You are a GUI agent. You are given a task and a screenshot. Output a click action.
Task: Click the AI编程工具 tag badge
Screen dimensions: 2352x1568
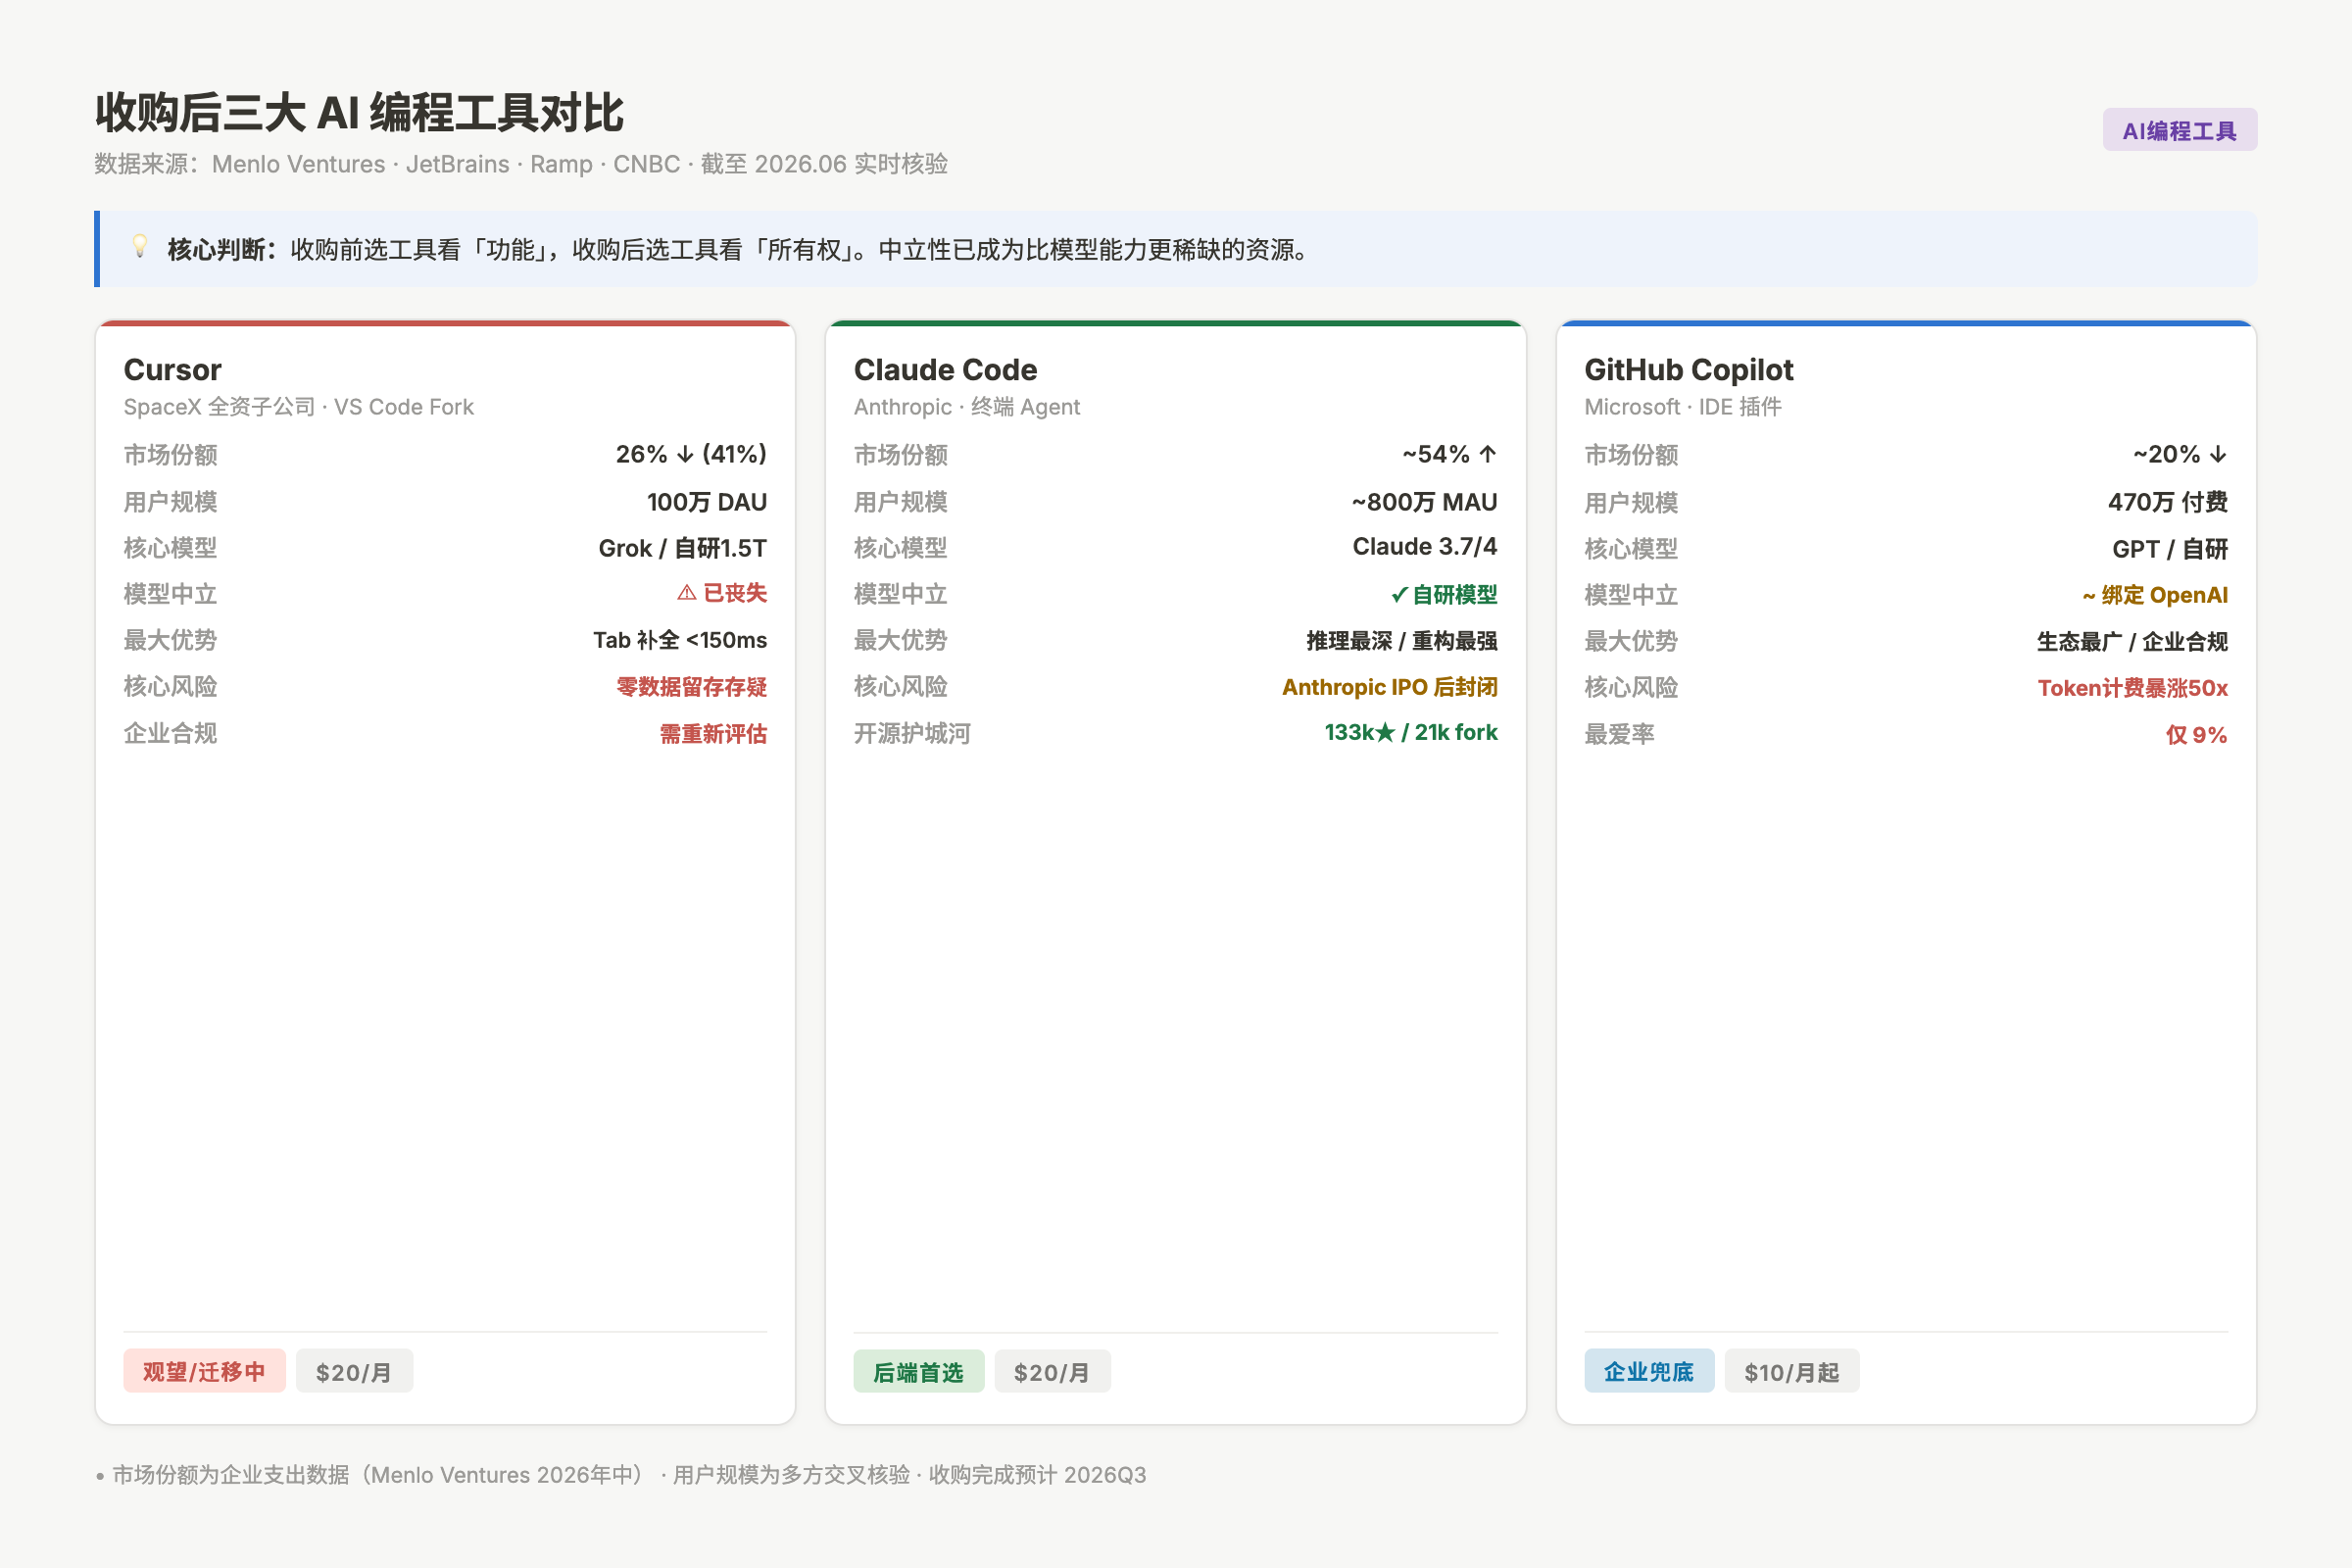[x=2179, y=130]
